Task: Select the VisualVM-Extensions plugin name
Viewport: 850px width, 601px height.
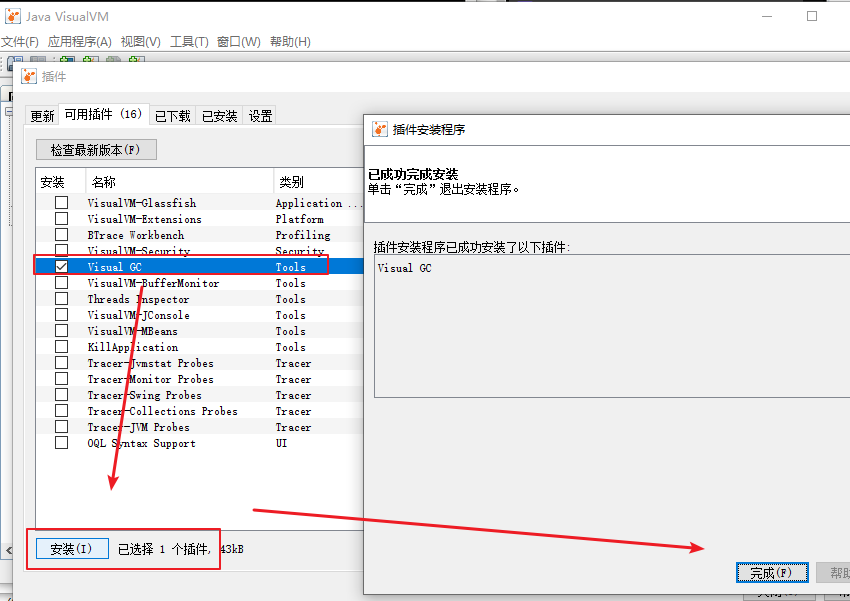Action: (x=144, y=219)
